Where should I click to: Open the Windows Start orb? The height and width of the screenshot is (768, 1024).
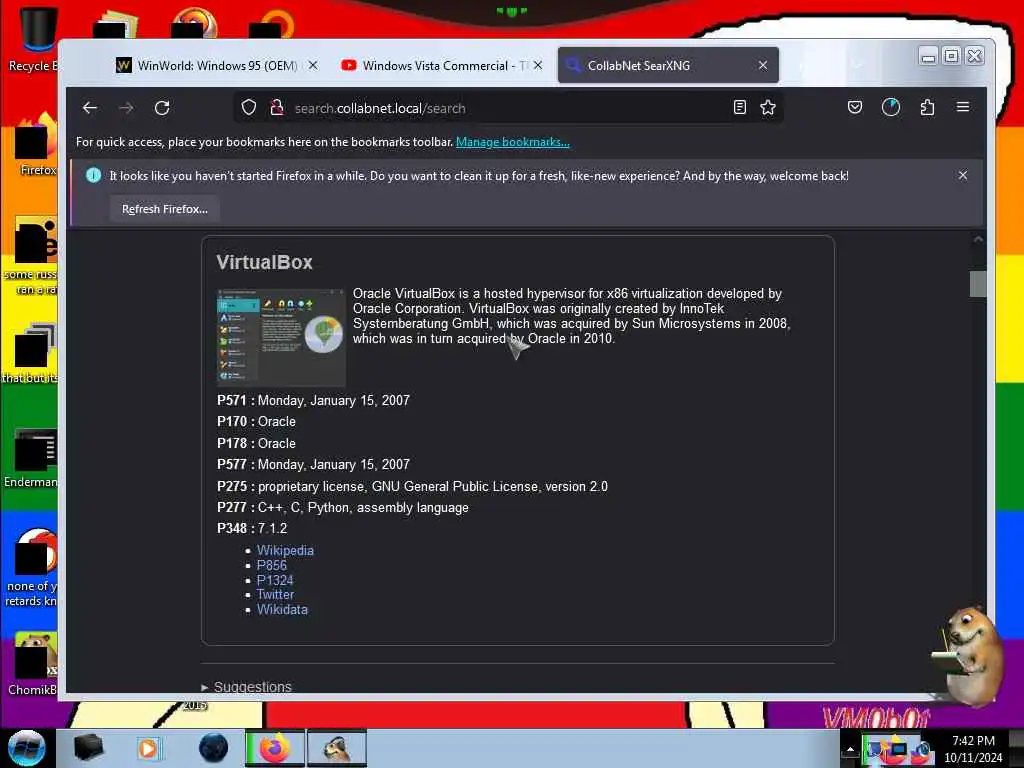point(27,747)
